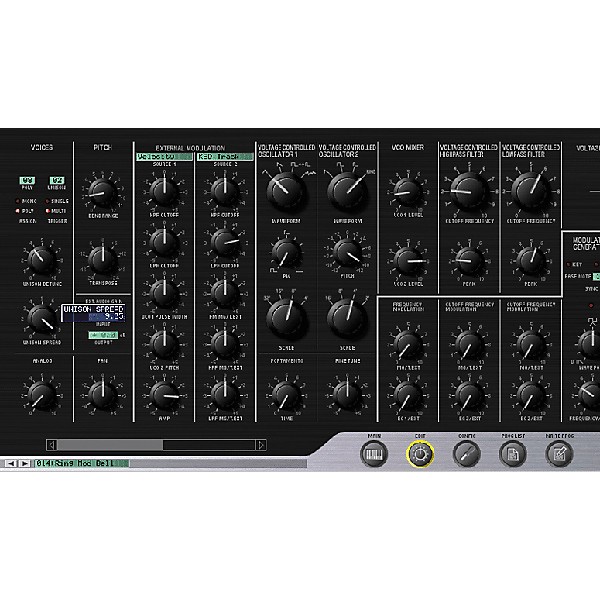Screen dimensions: 600x600
Task: Click the Write Program button
Action: pyautogui.click(x=559, y=452)
